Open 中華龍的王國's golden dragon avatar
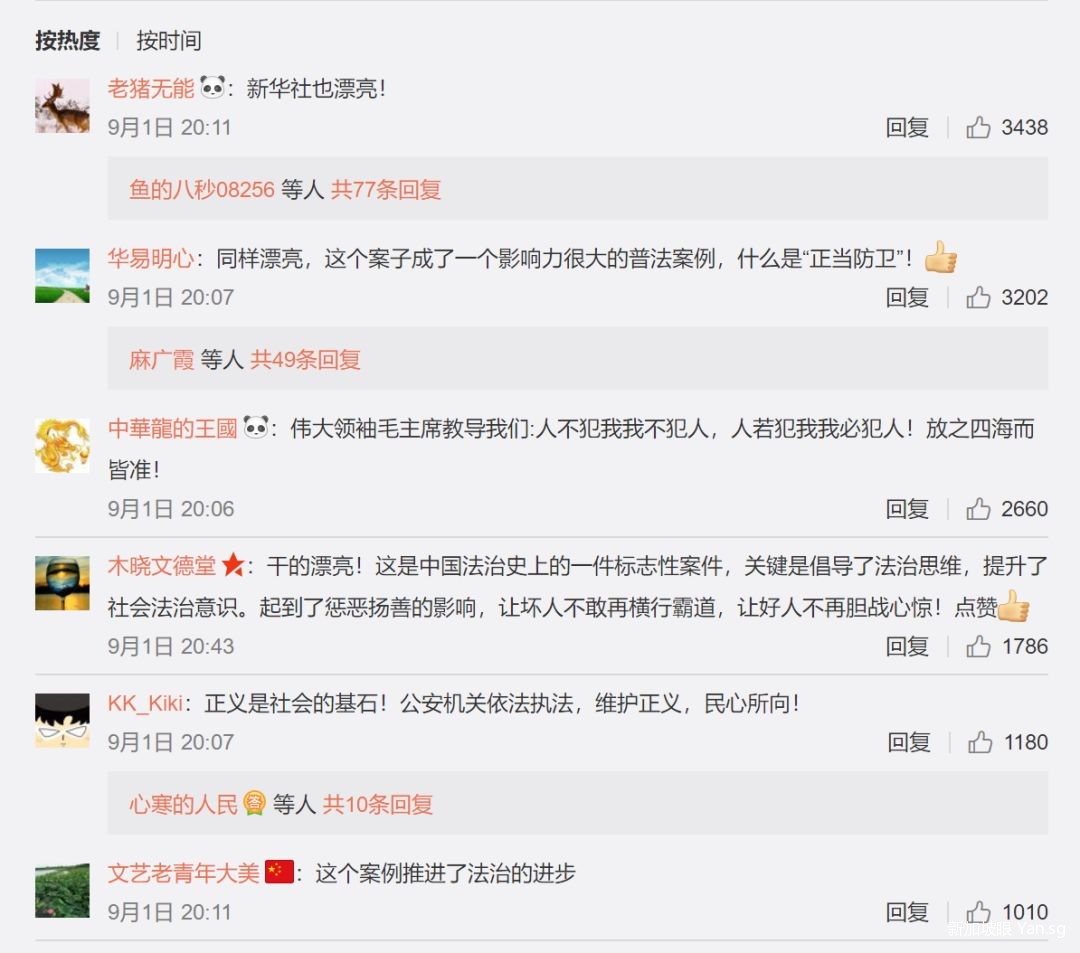 (x=62, y=446)
